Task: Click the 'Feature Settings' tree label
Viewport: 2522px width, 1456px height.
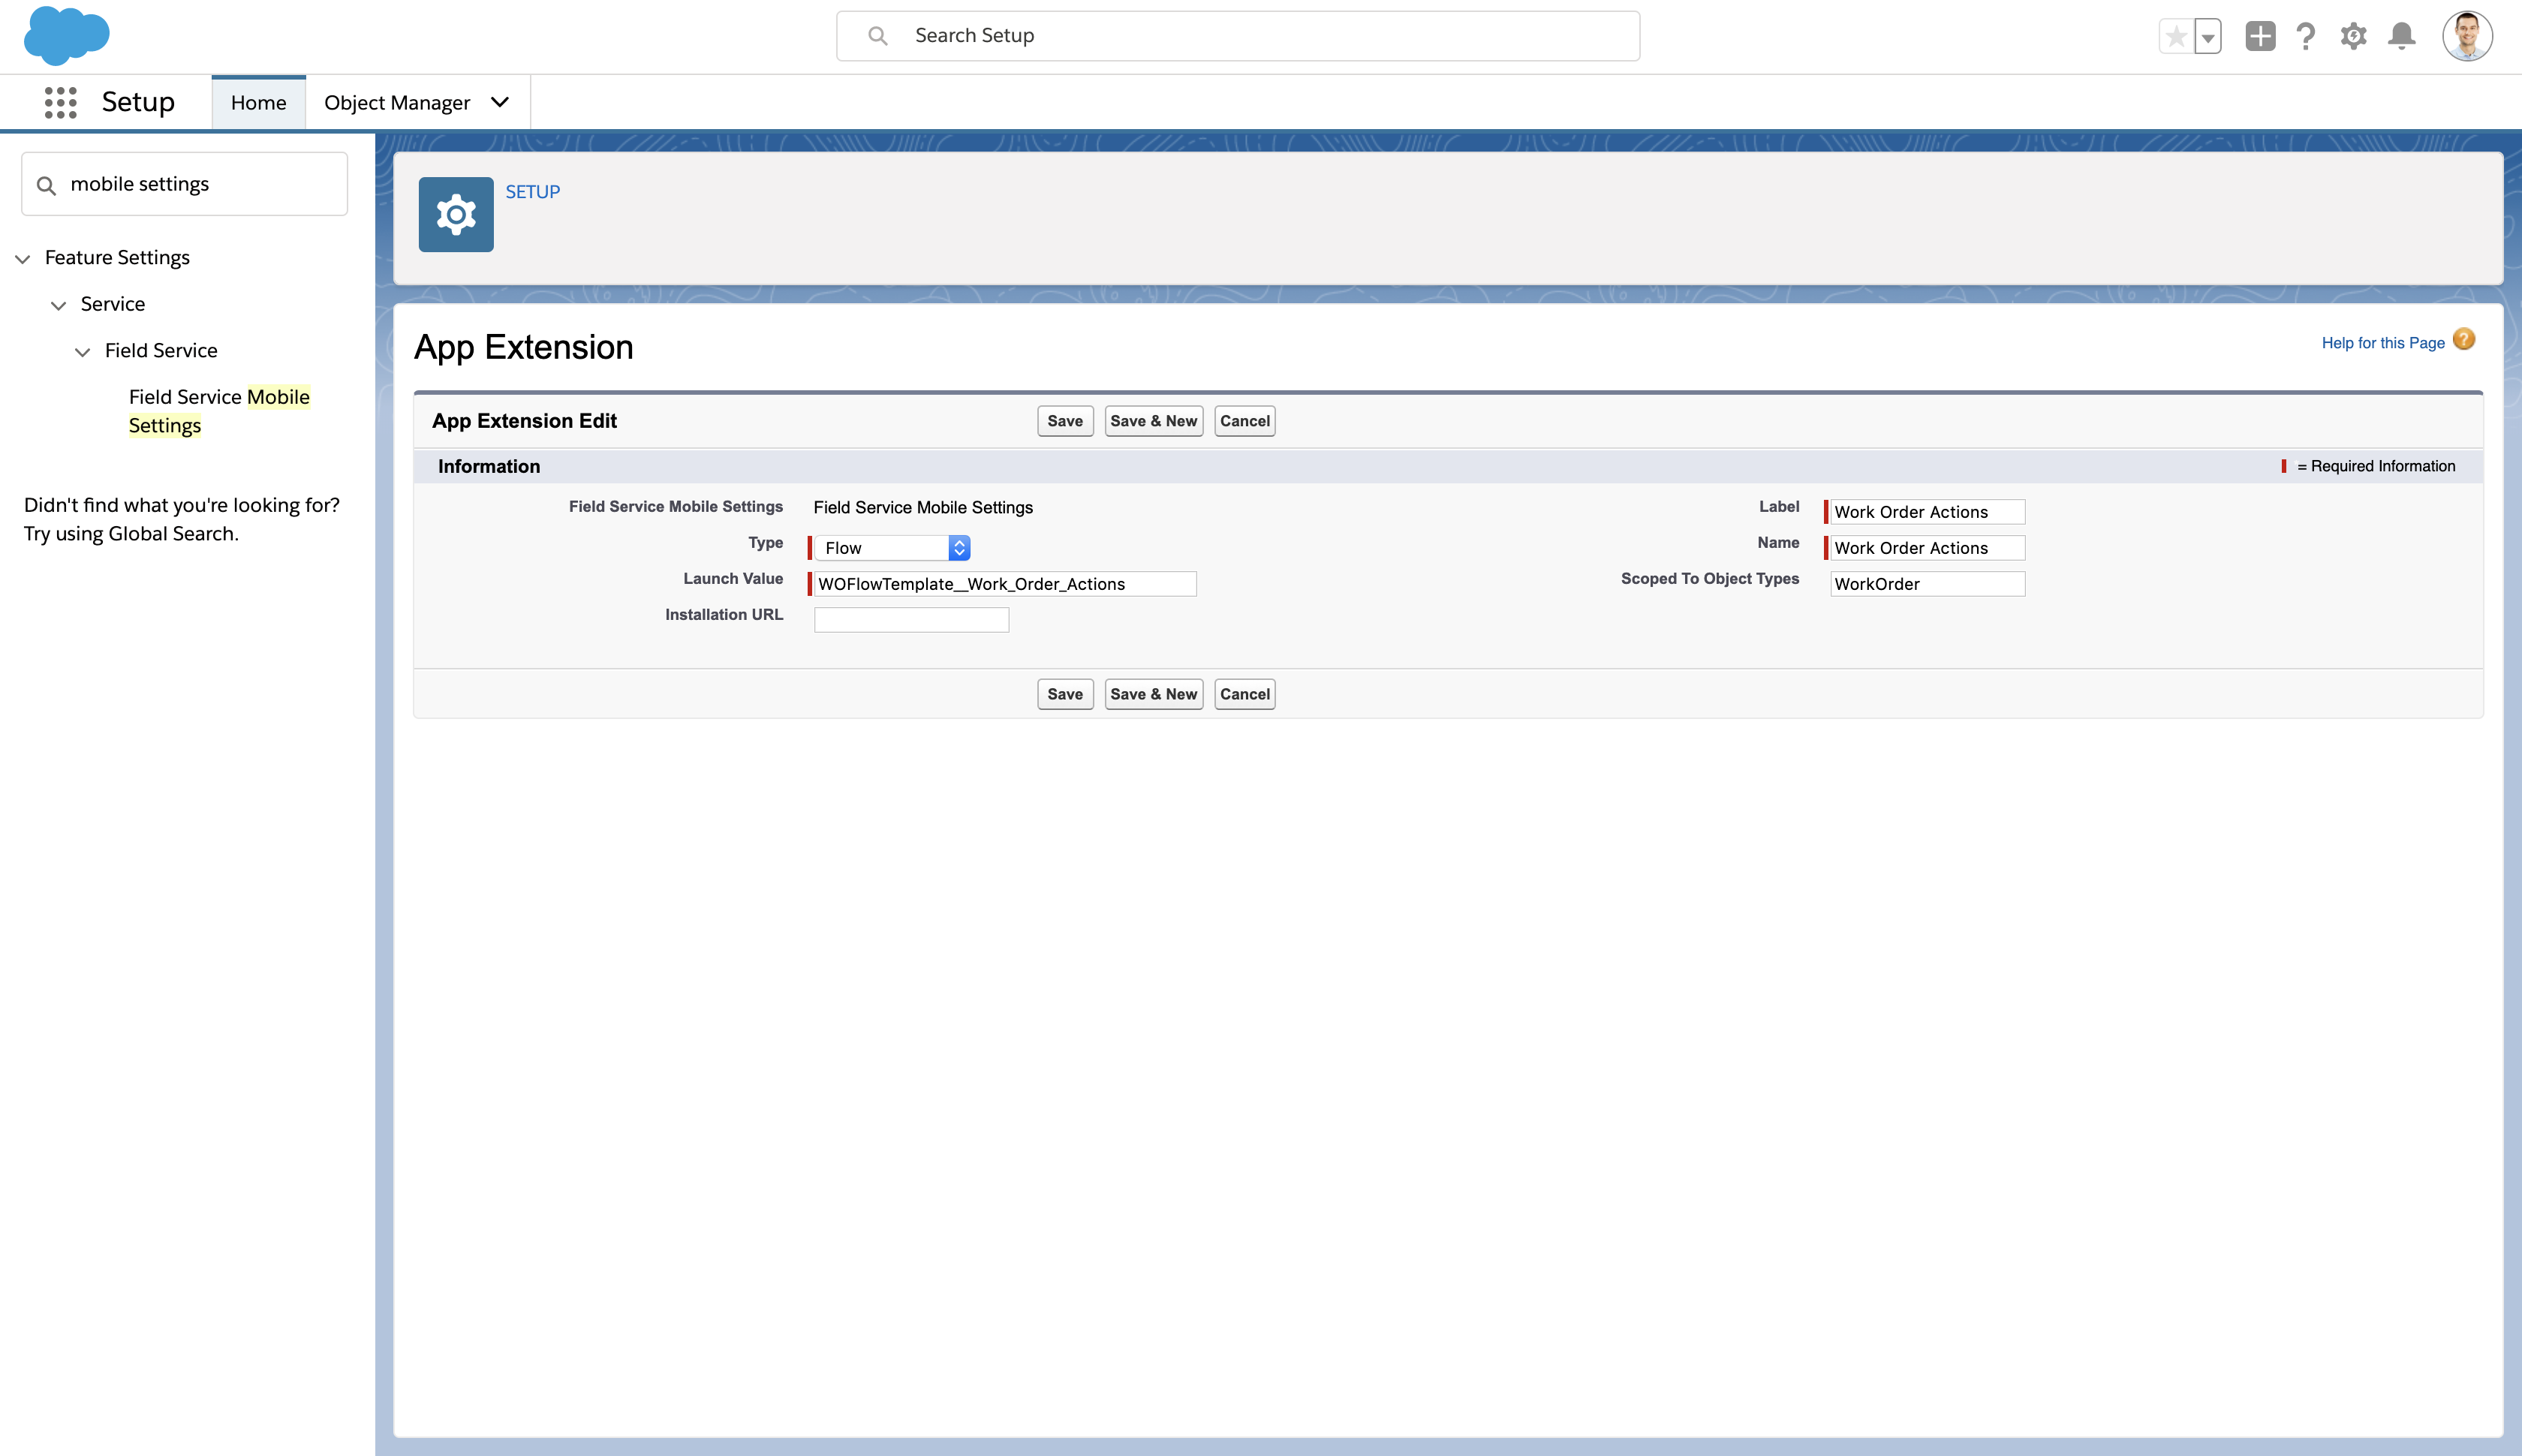Action: pos(117,258)
